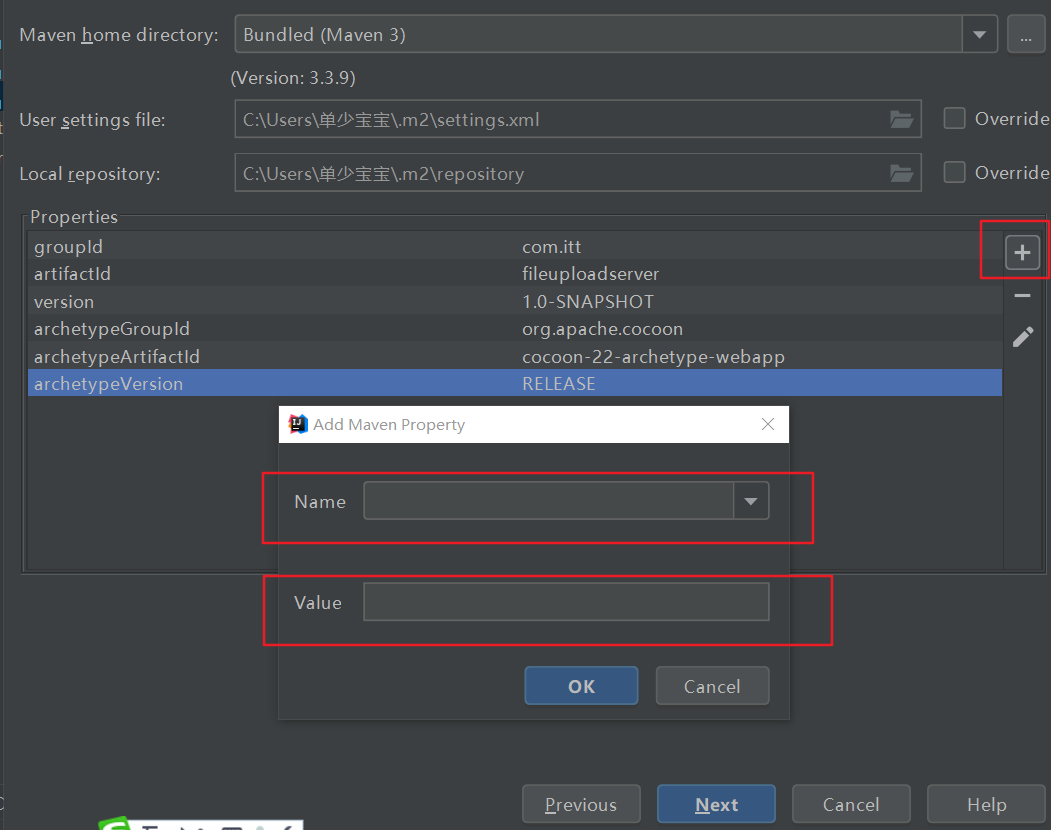Click the RELEASE value cell
The width and height of the screenshot is (1051, 830).
[559, 383]
